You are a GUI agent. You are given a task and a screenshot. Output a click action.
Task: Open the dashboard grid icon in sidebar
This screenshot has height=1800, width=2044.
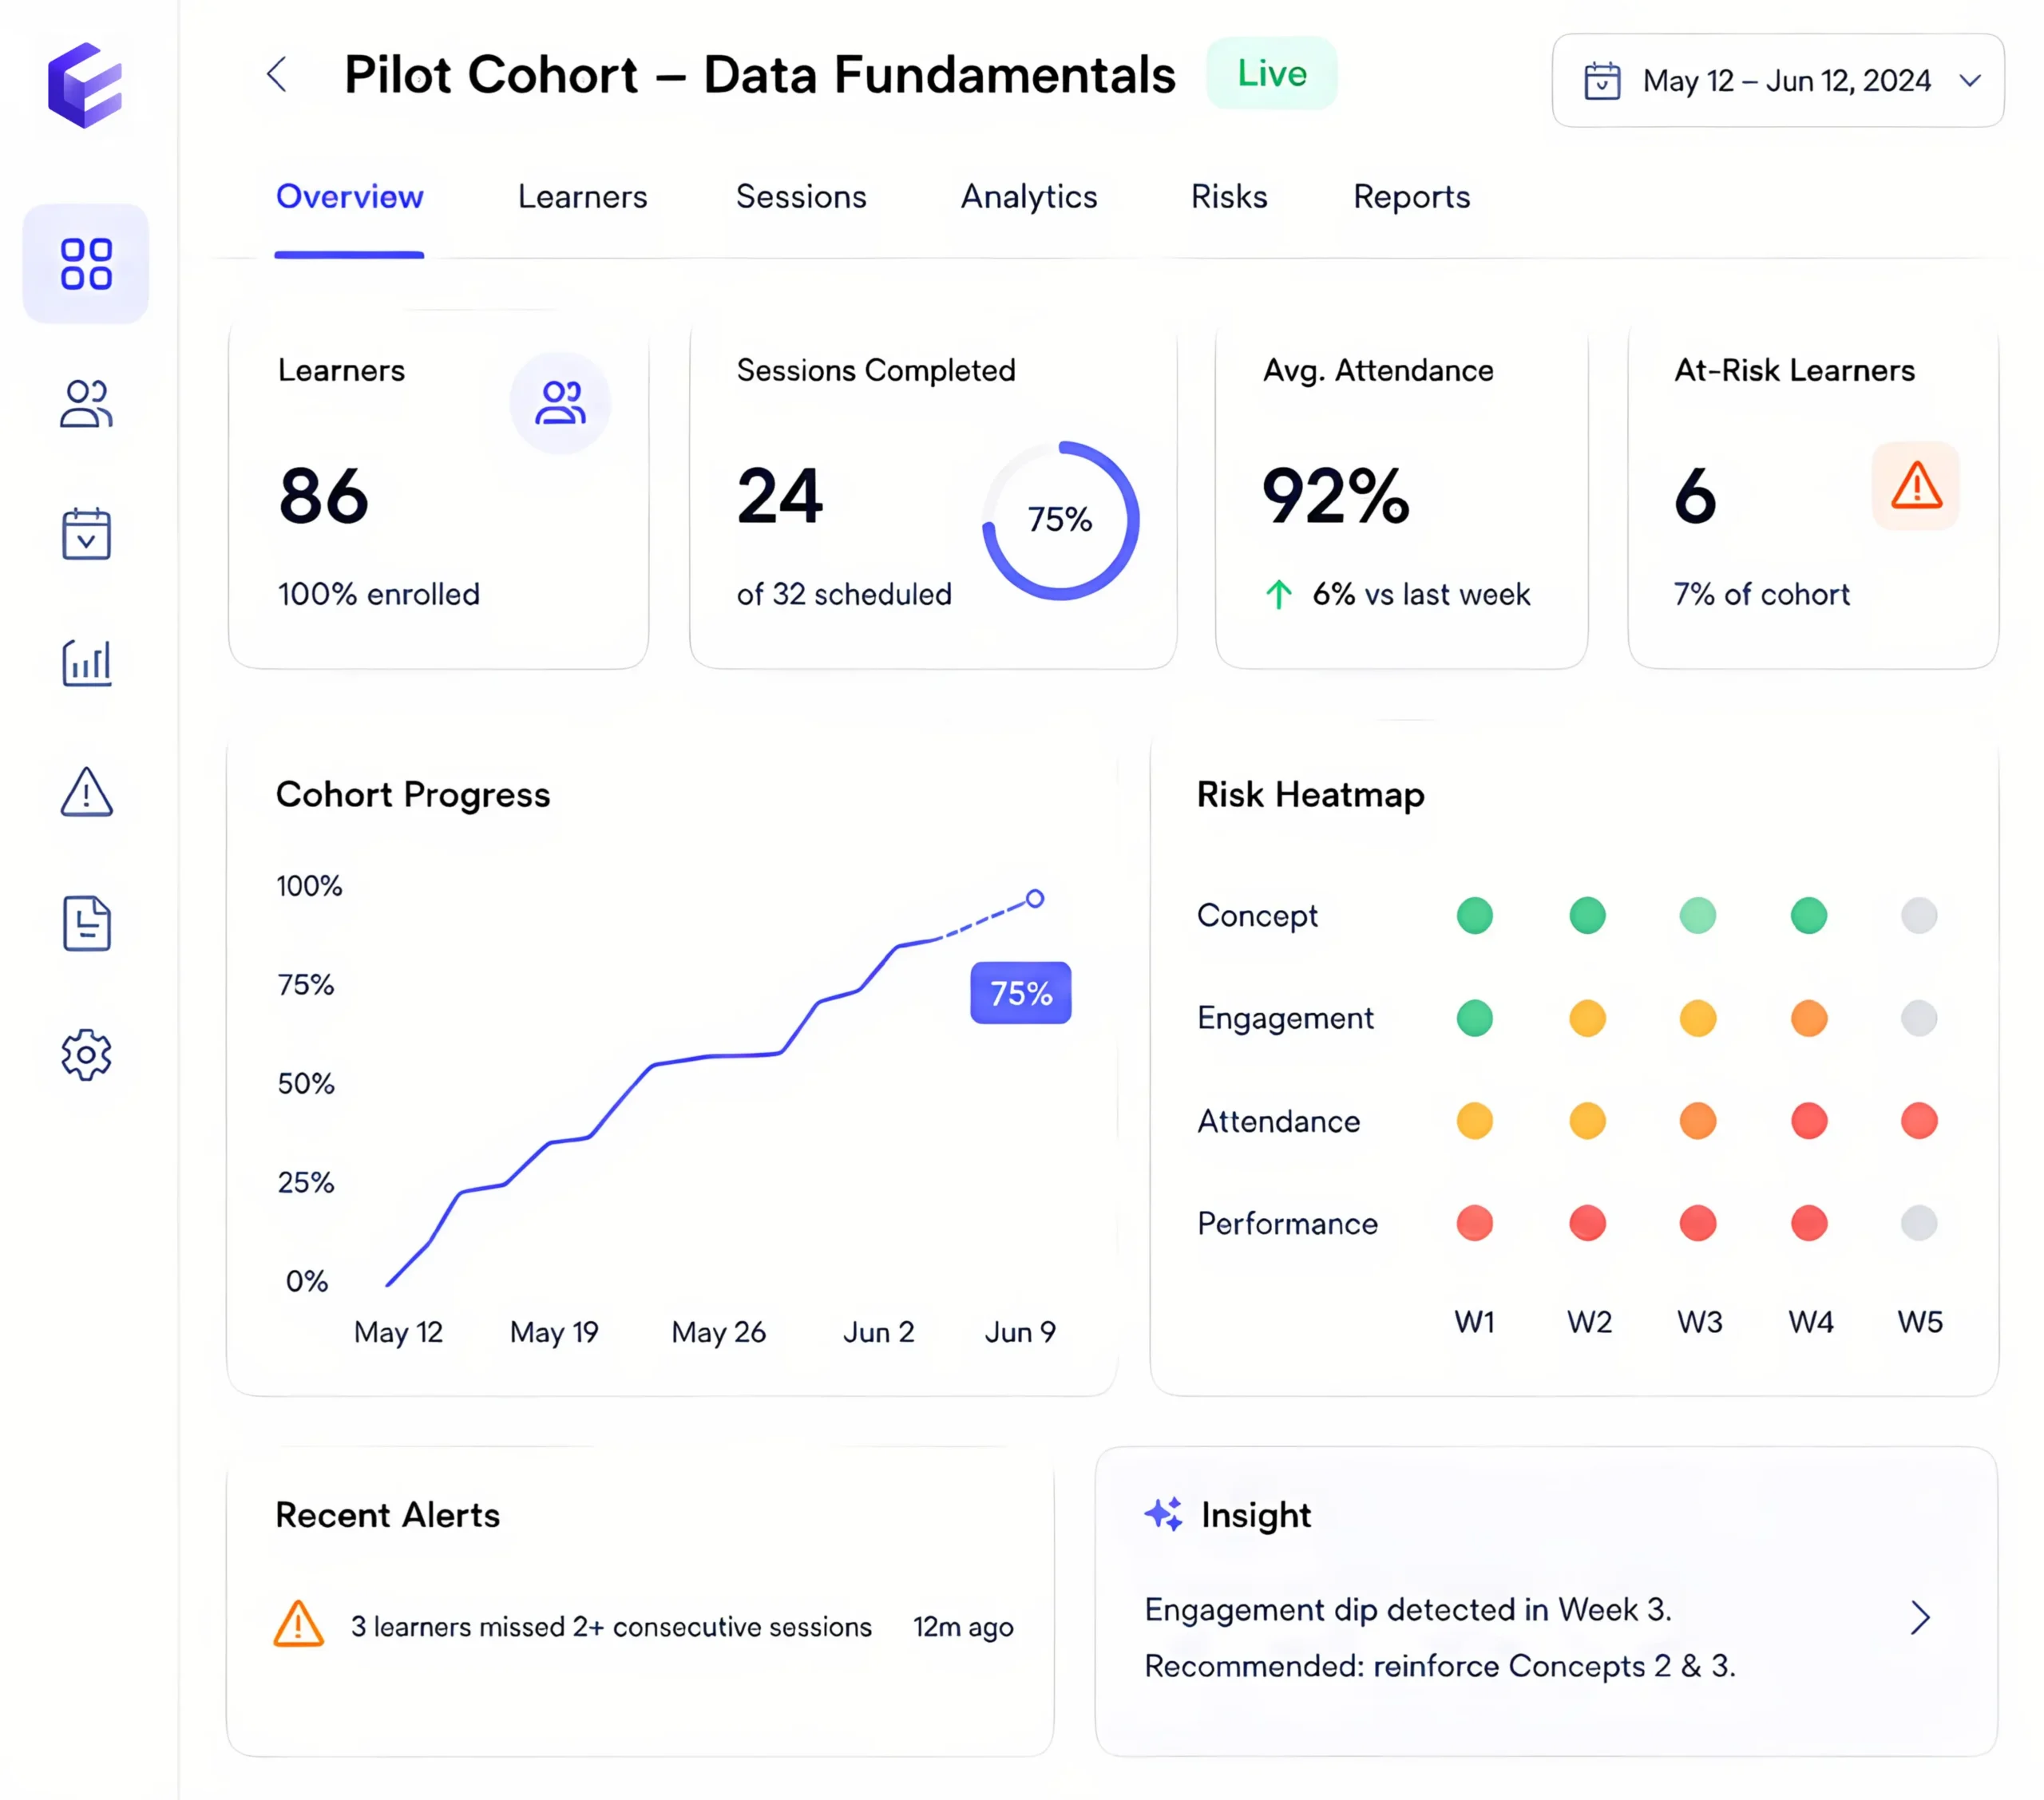click(86, 264)
